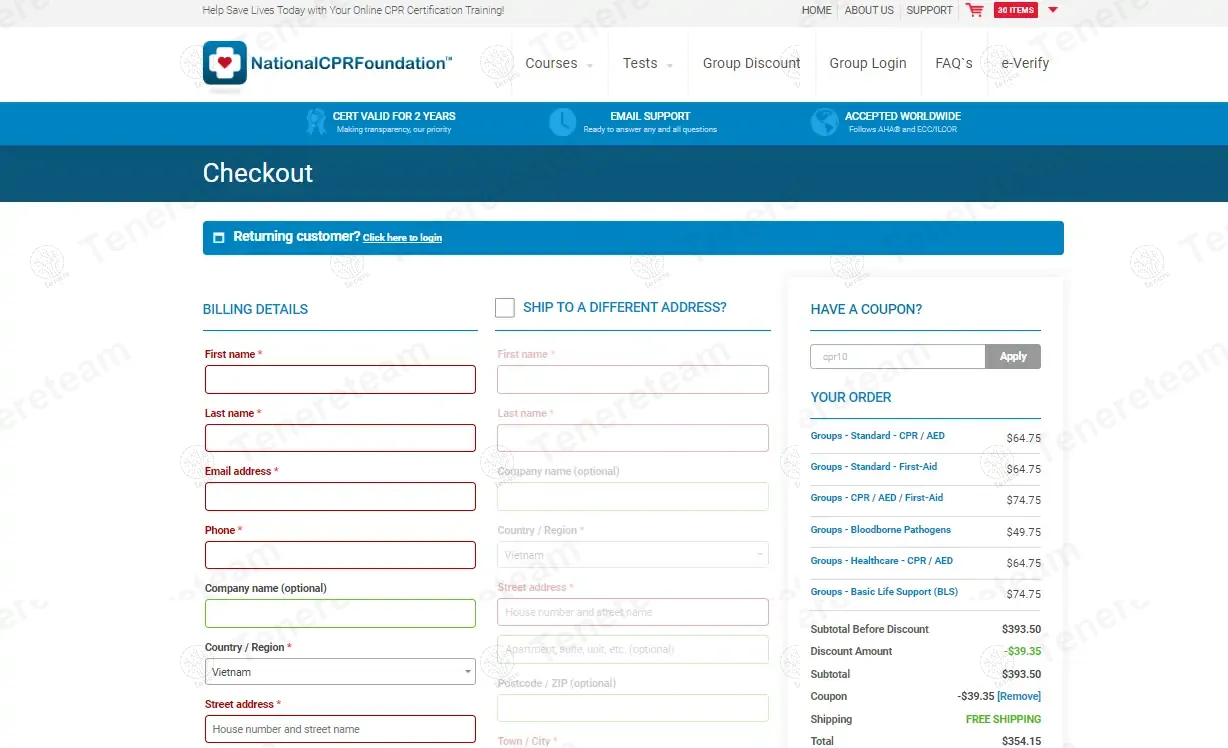Expand the Tests menu
The height and width of the screenshot is (748, 1228).
click(646, 63)
